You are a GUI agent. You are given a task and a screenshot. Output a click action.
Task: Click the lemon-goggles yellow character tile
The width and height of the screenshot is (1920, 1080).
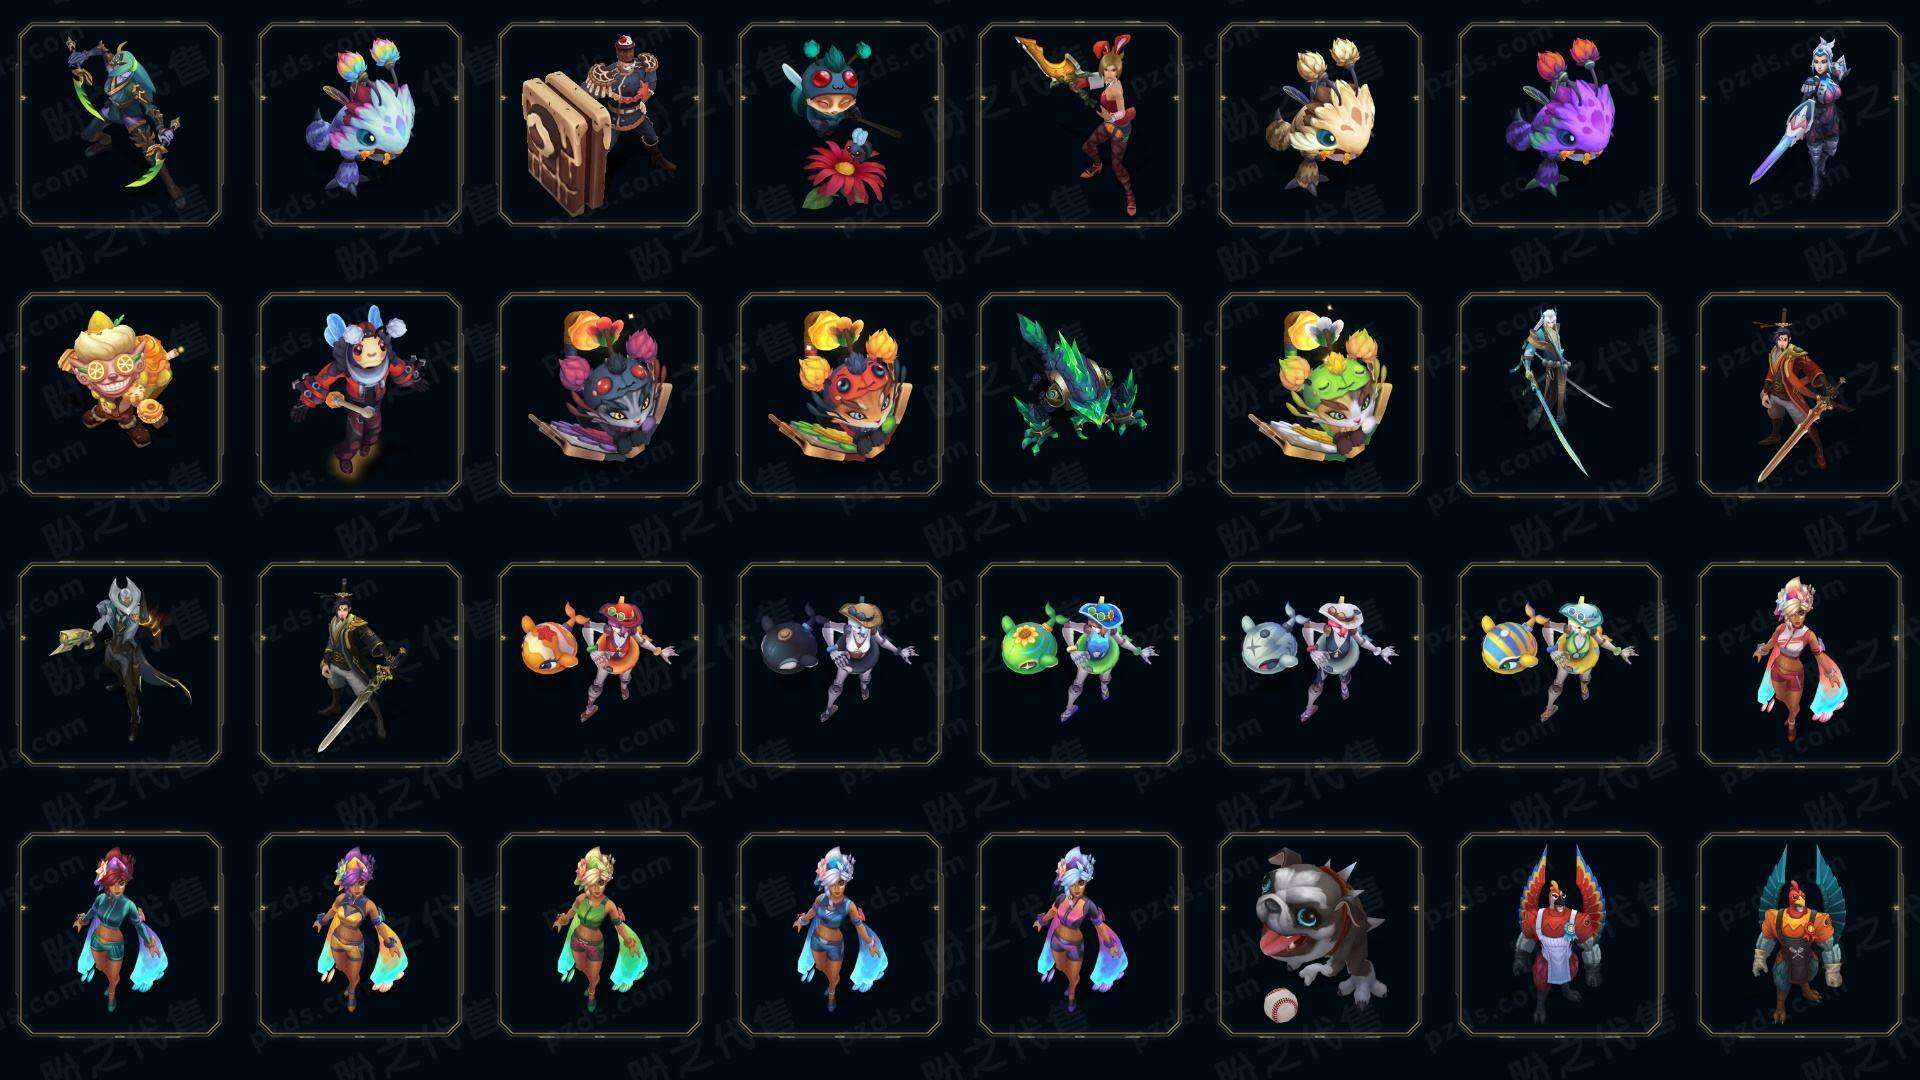(120, 394)
